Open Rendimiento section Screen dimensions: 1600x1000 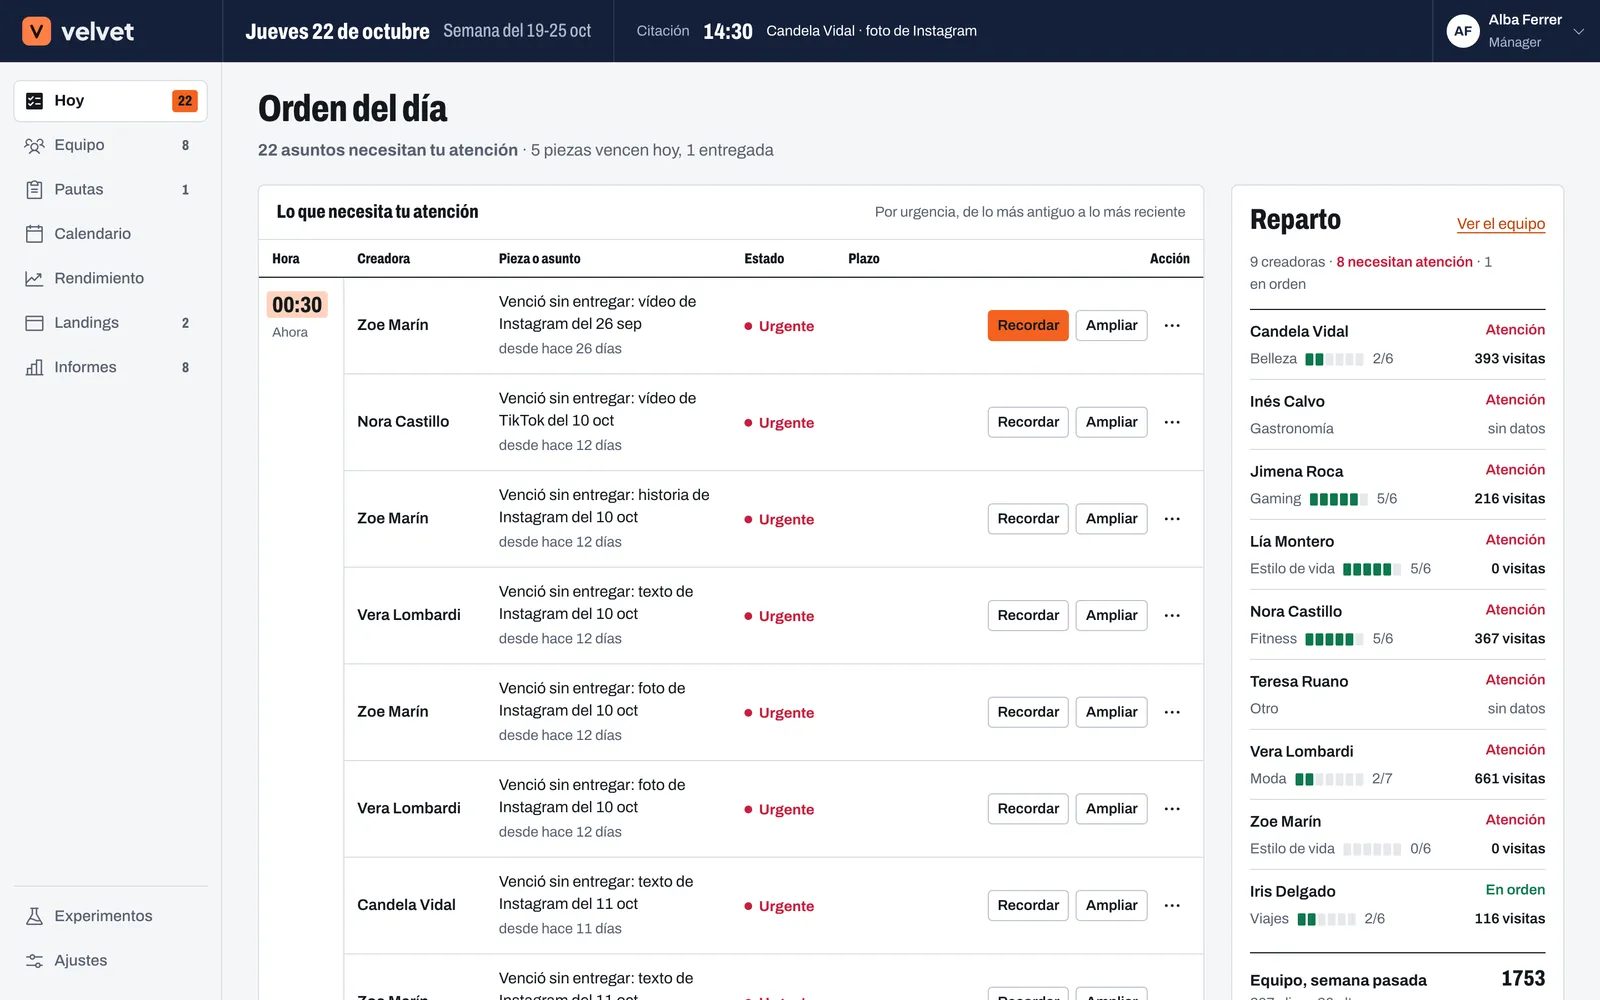(x=110, y=279)
